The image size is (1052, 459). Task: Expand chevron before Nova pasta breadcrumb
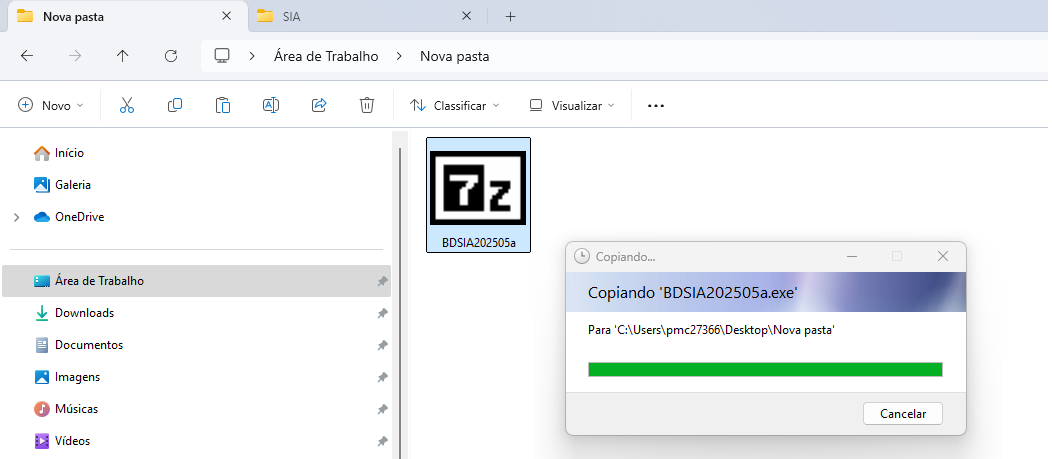coord(399,56)
